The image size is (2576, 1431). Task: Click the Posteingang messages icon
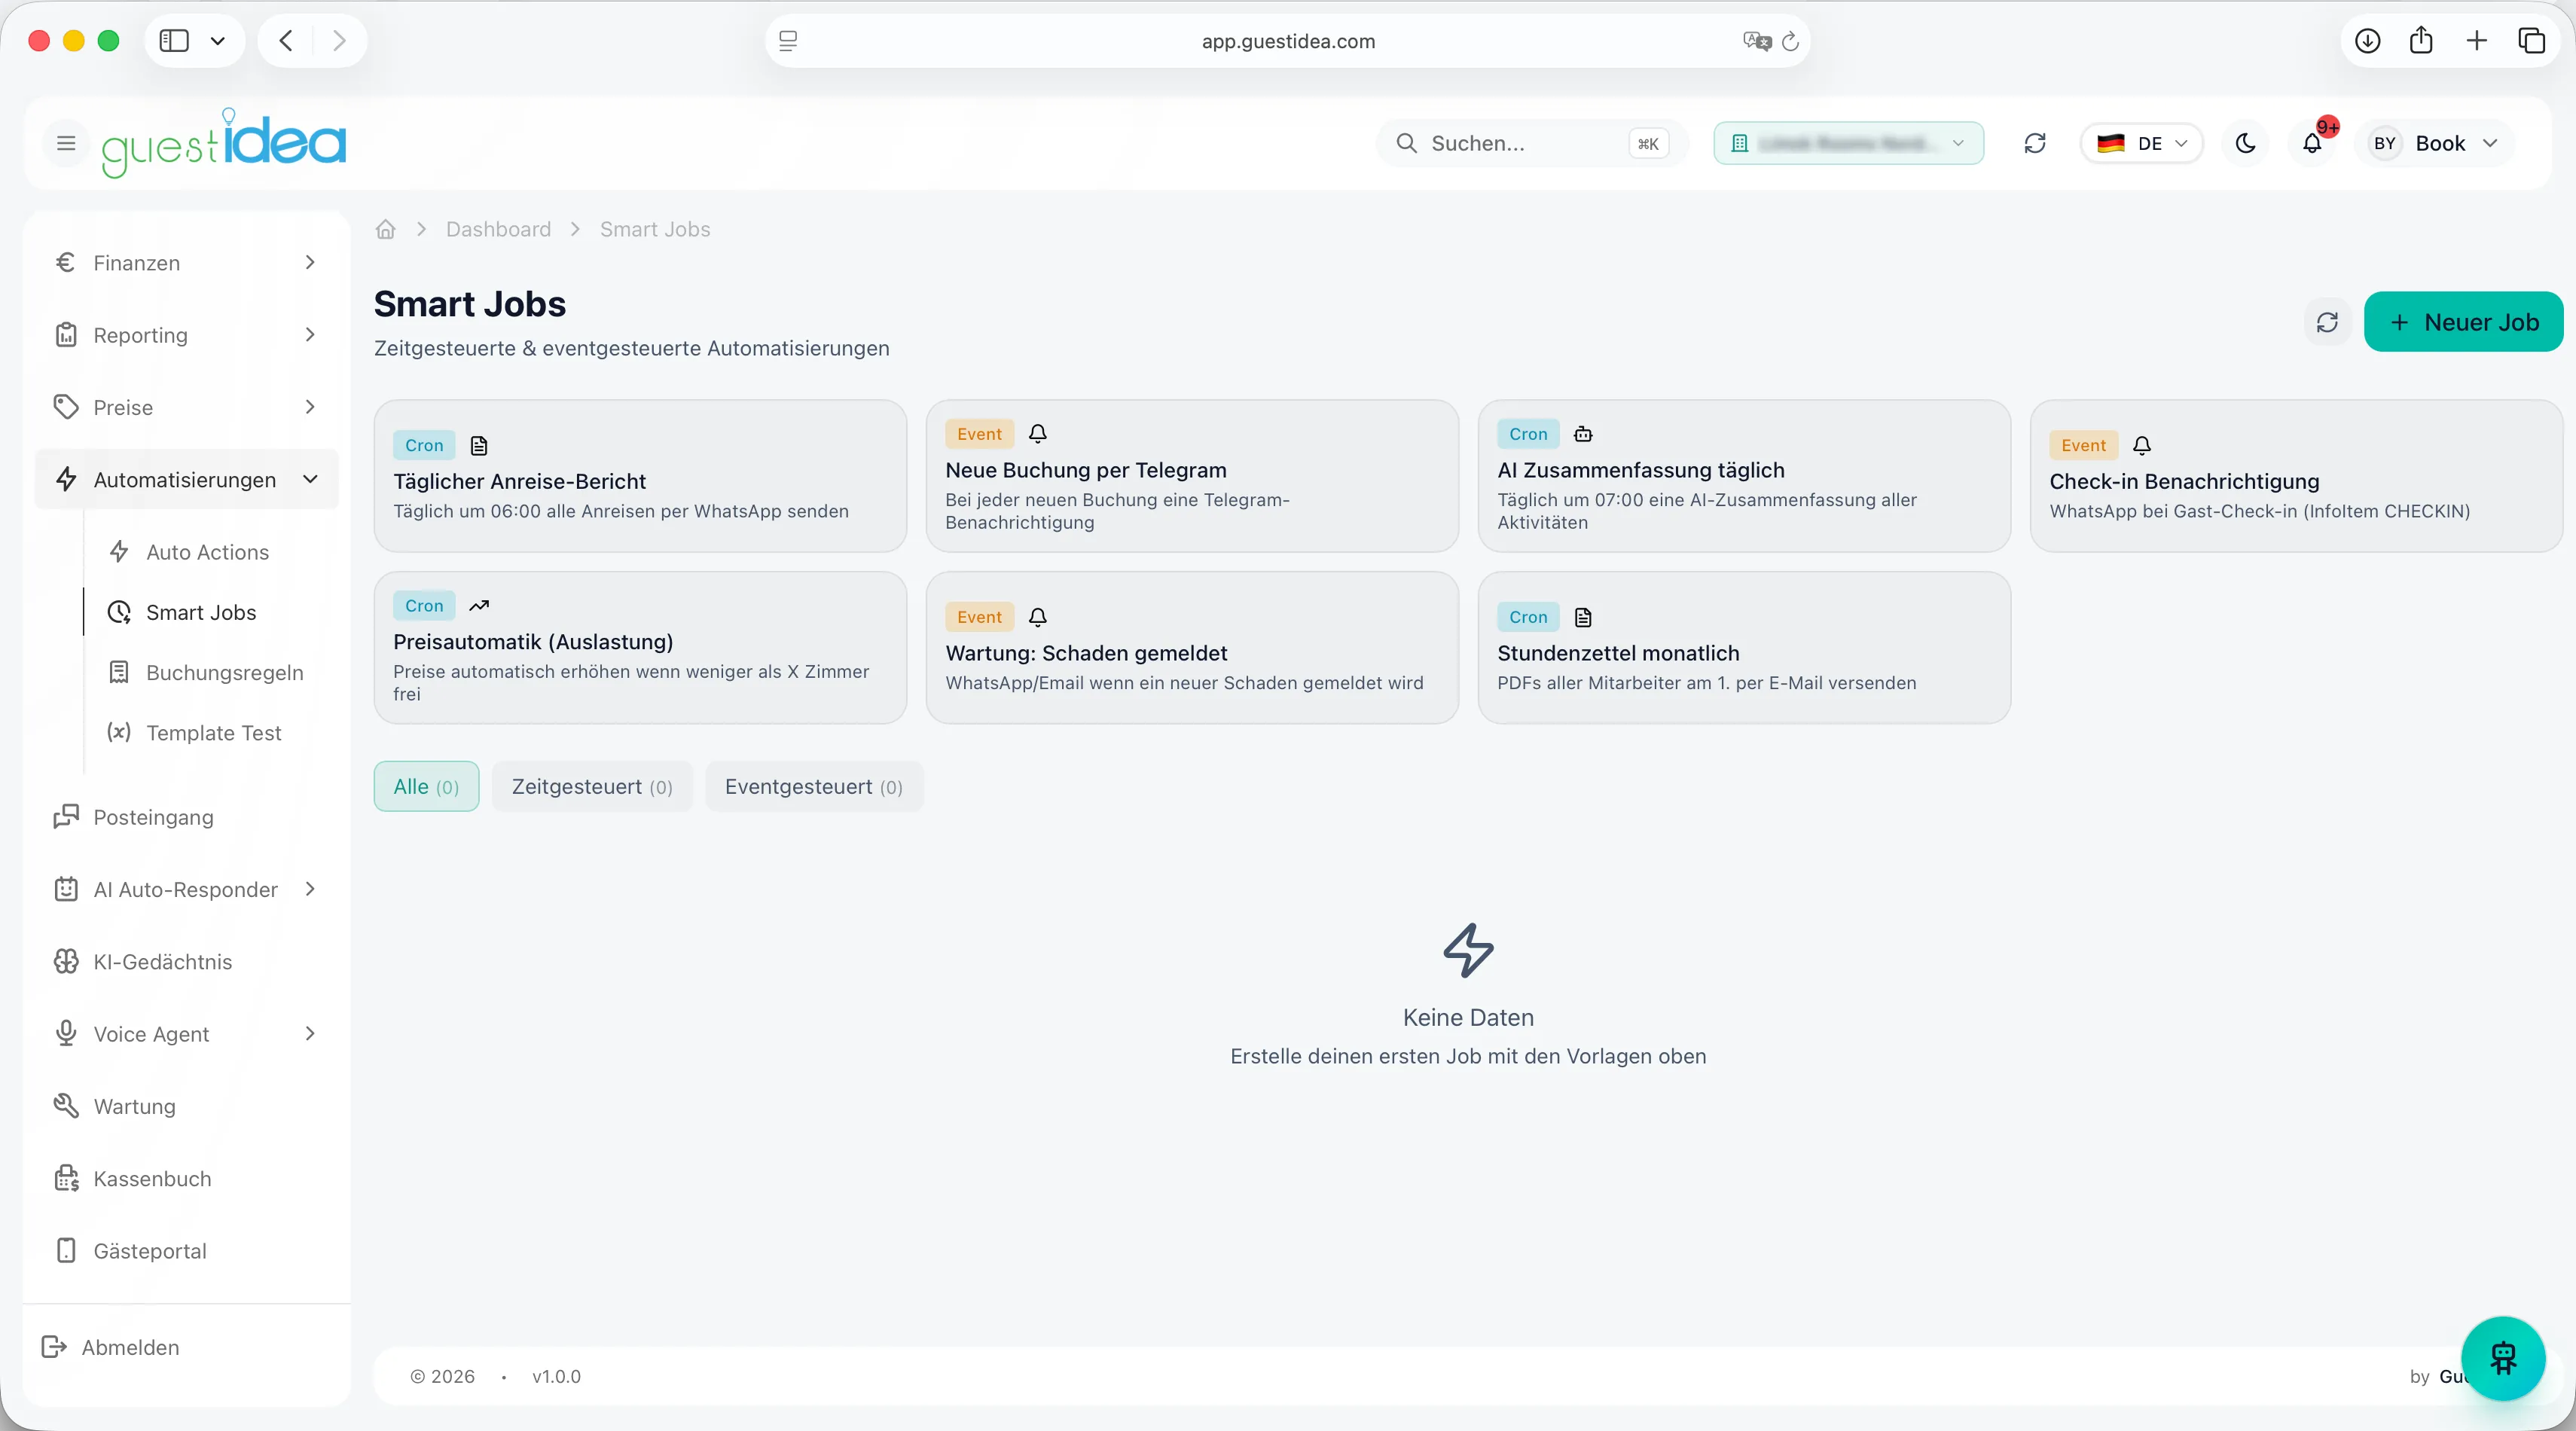click(66, 816)
